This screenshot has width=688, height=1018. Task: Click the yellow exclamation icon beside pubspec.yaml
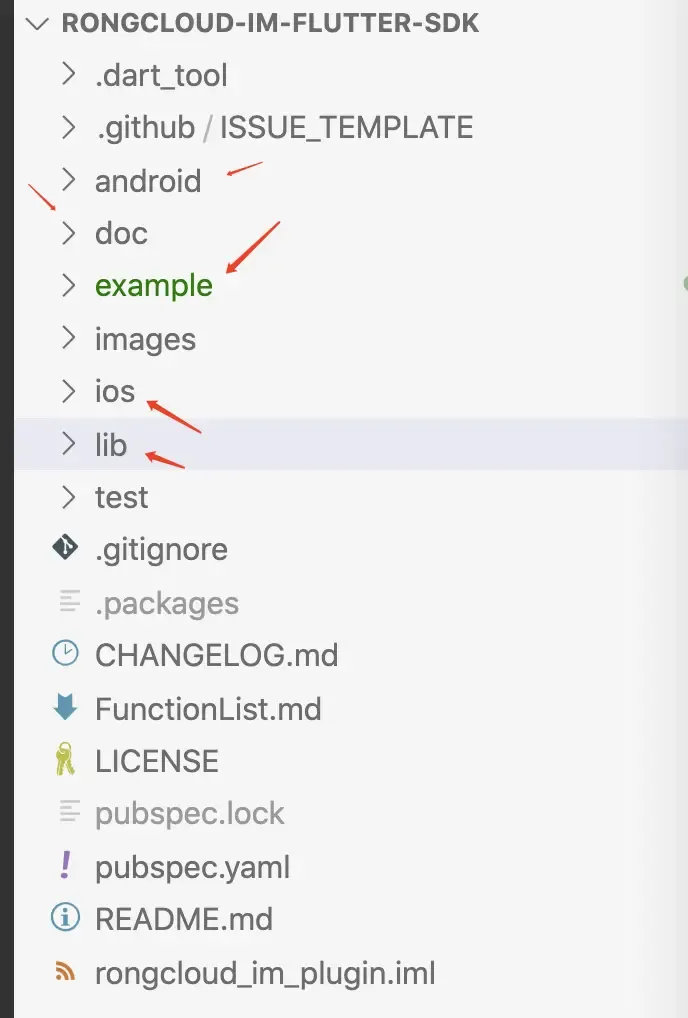pyautogui.click(x=65, y=866)
